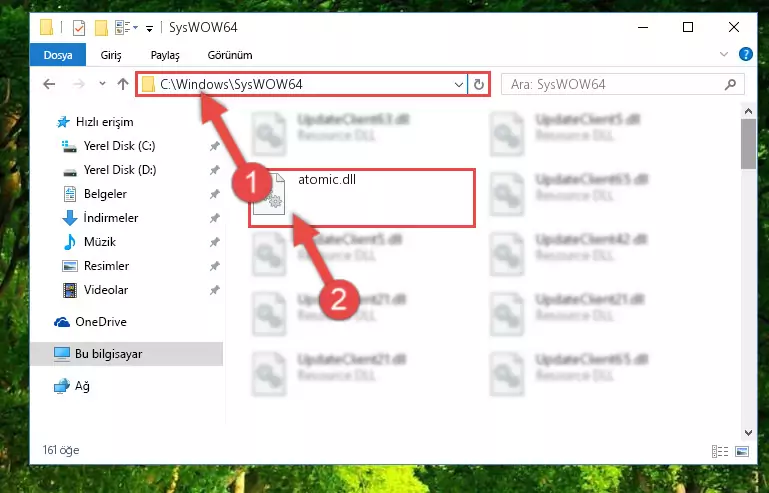The width and height of the screenshot is (769, 493).
Task: Open the address bar history dropdown
Action: (459, 84)
